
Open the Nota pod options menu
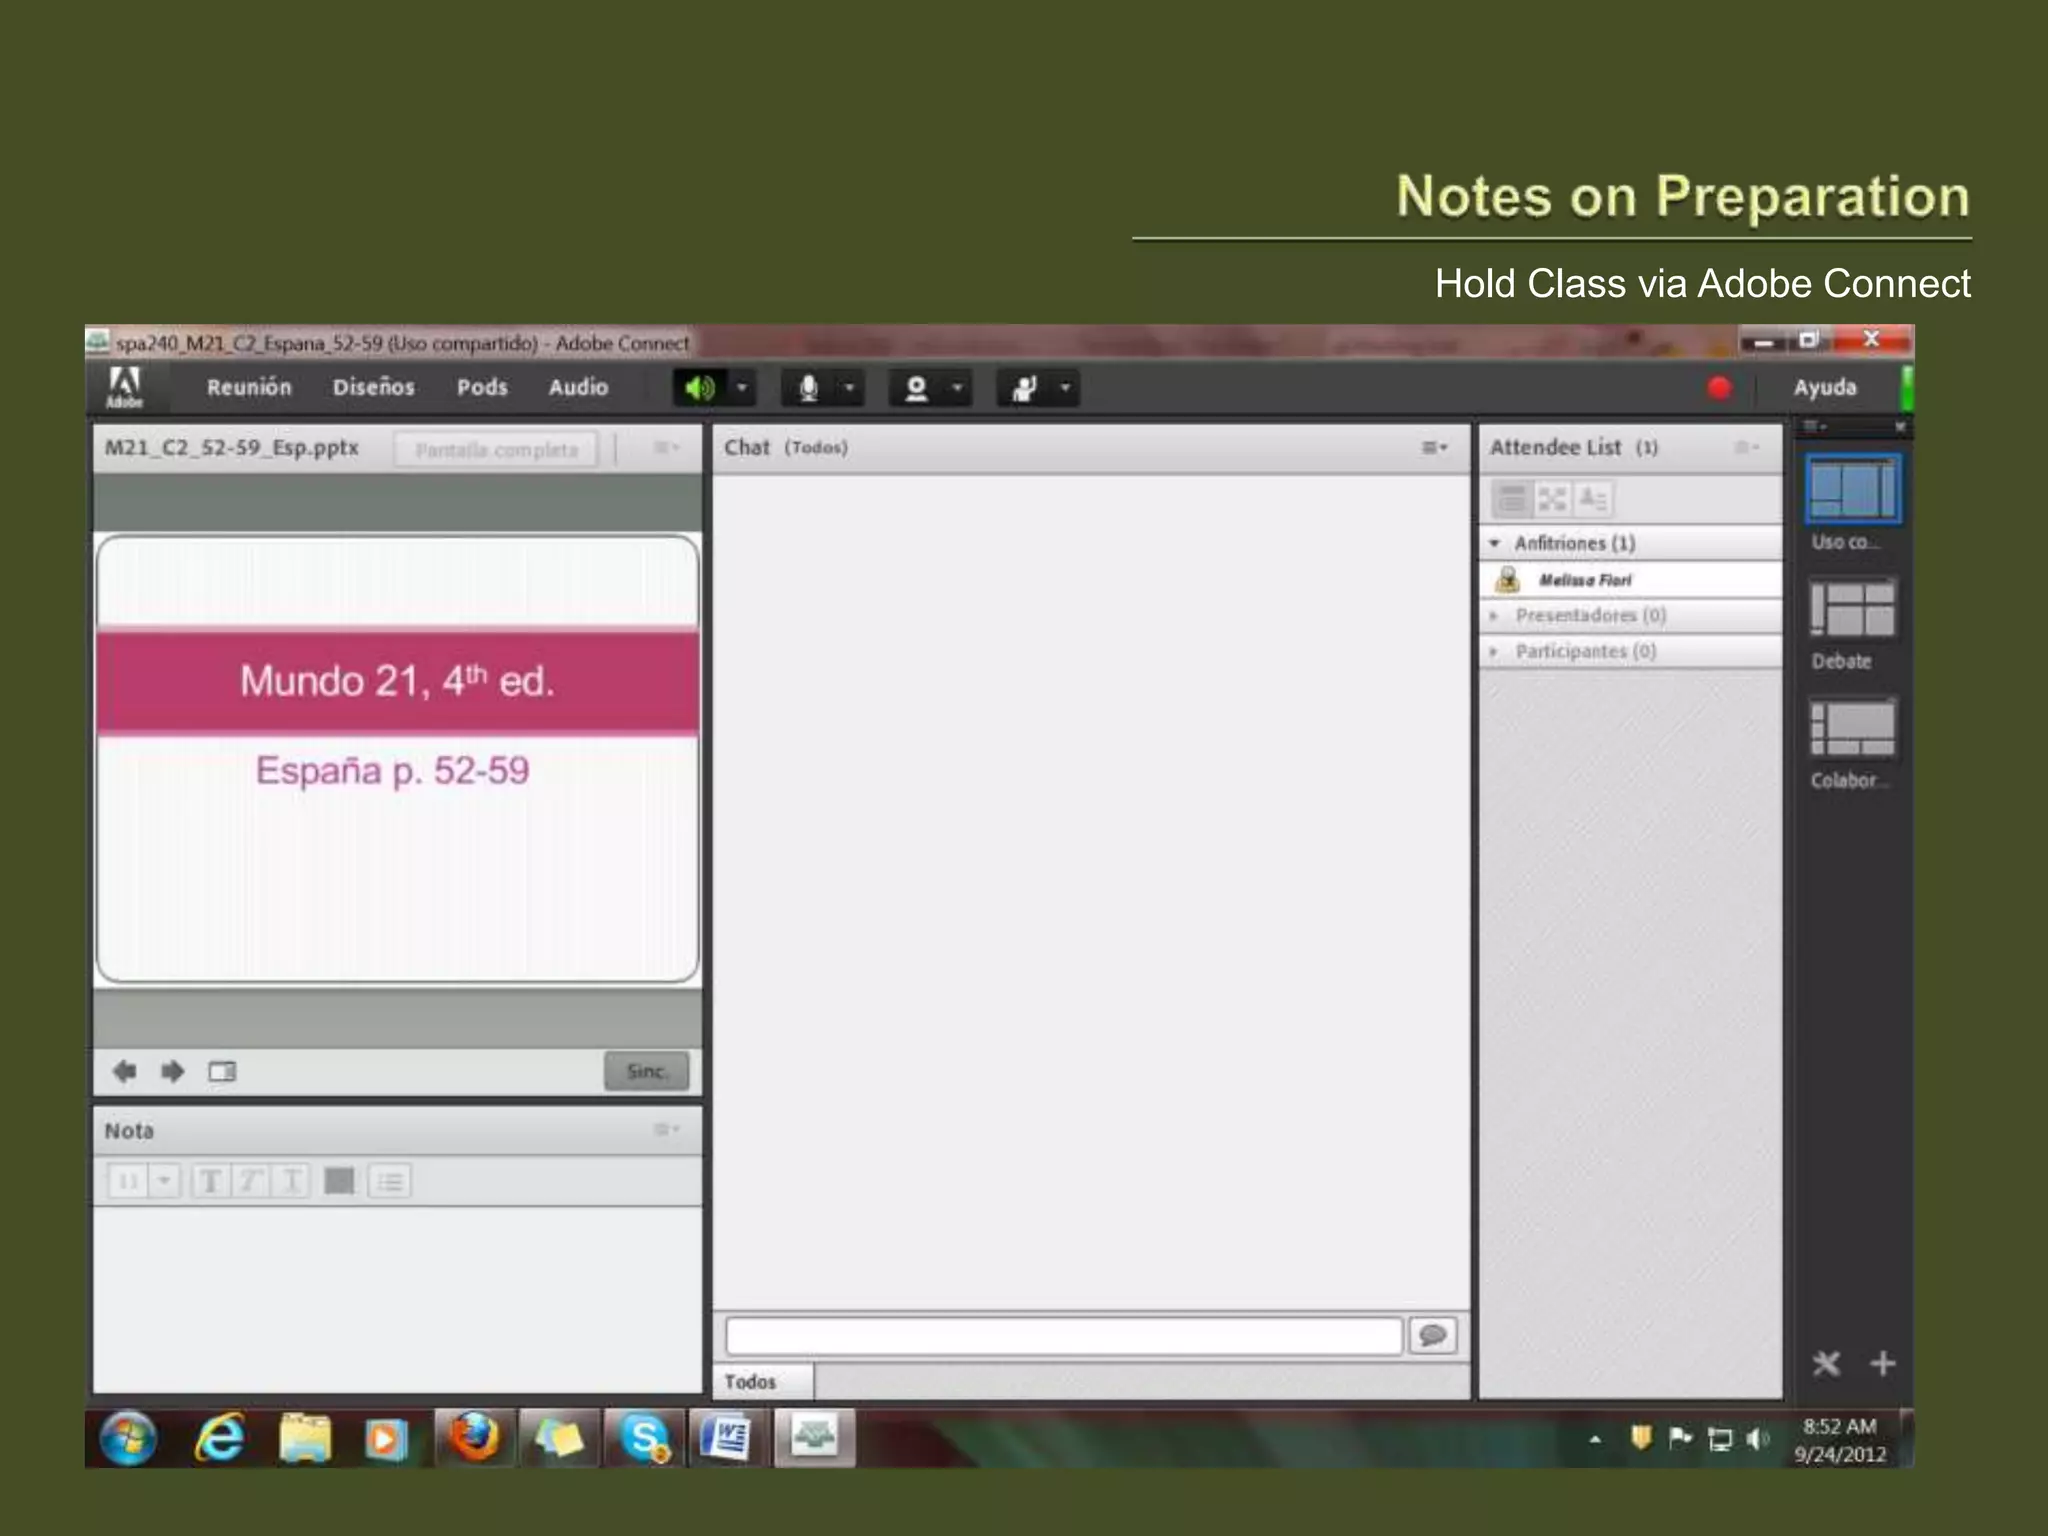[x=666, y=1130]
